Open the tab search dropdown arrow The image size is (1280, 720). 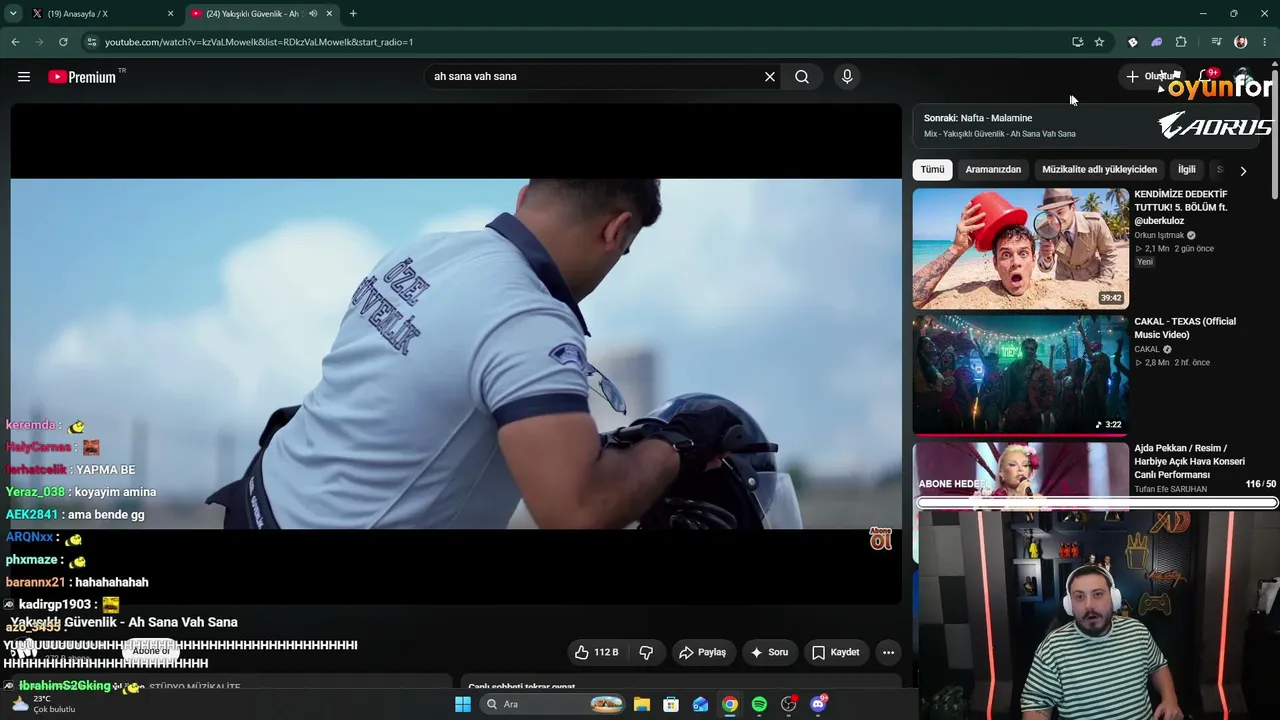tap(13, 14)
